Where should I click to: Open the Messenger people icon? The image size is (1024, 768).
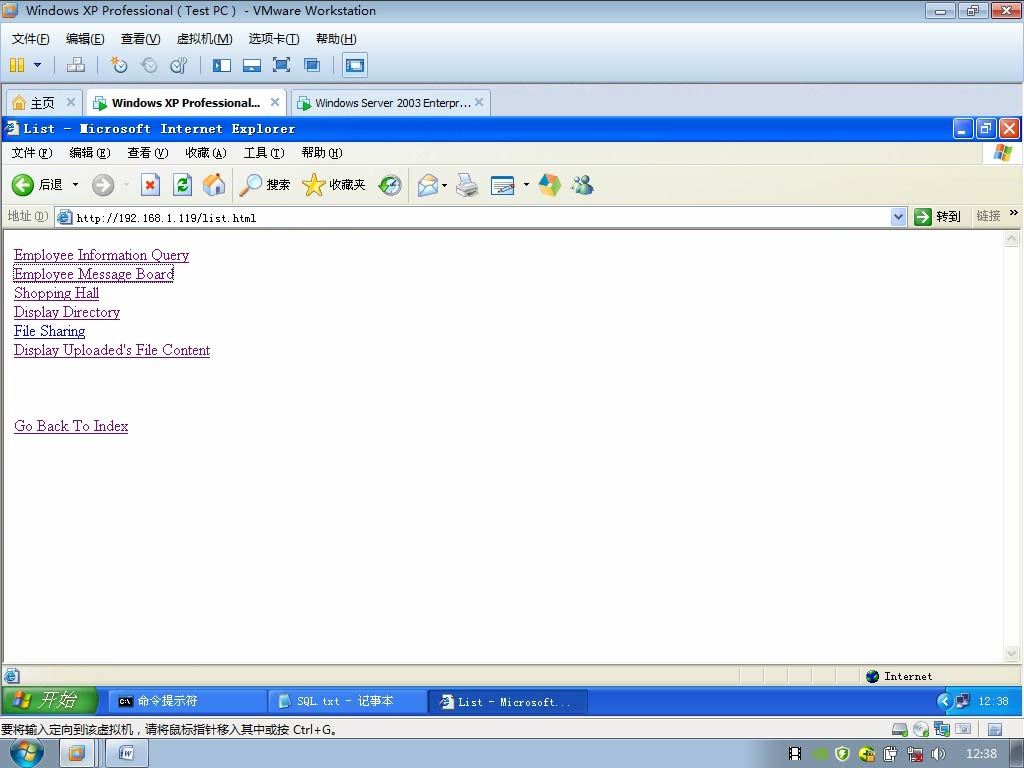click(x=582, y=185)
